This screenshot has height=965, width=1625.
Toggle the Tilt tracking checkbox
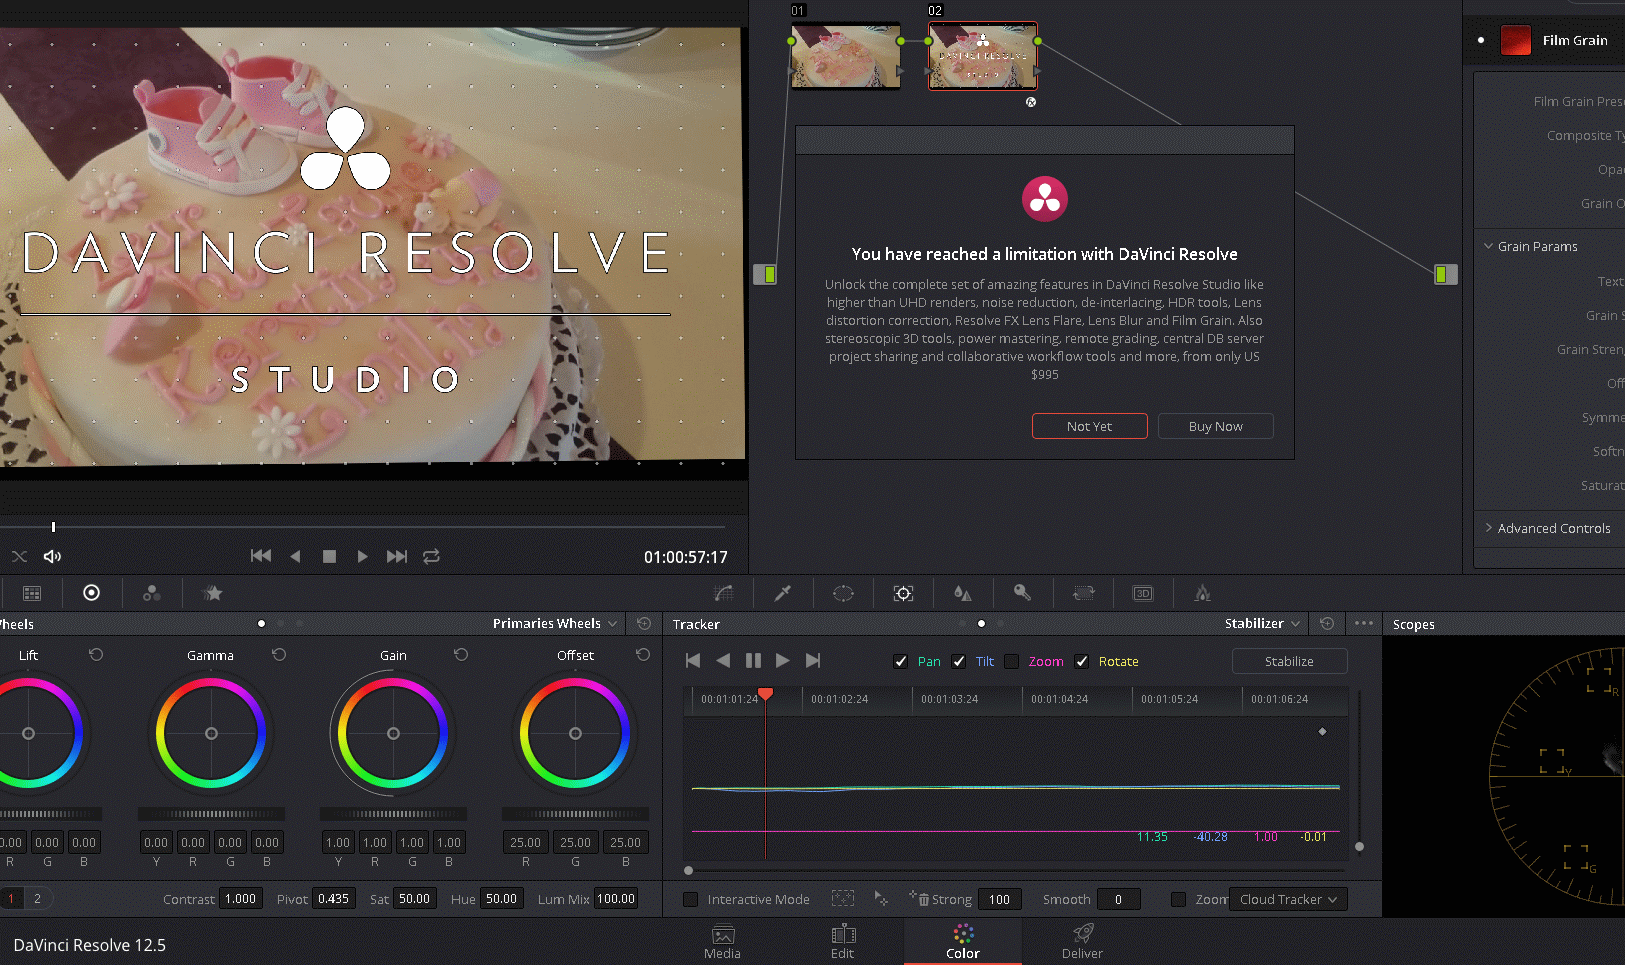click(x=959, y=661)
